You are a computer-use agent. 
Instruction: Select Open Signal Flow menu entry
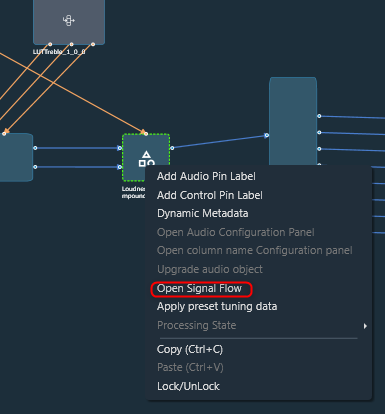coord(199,288)
